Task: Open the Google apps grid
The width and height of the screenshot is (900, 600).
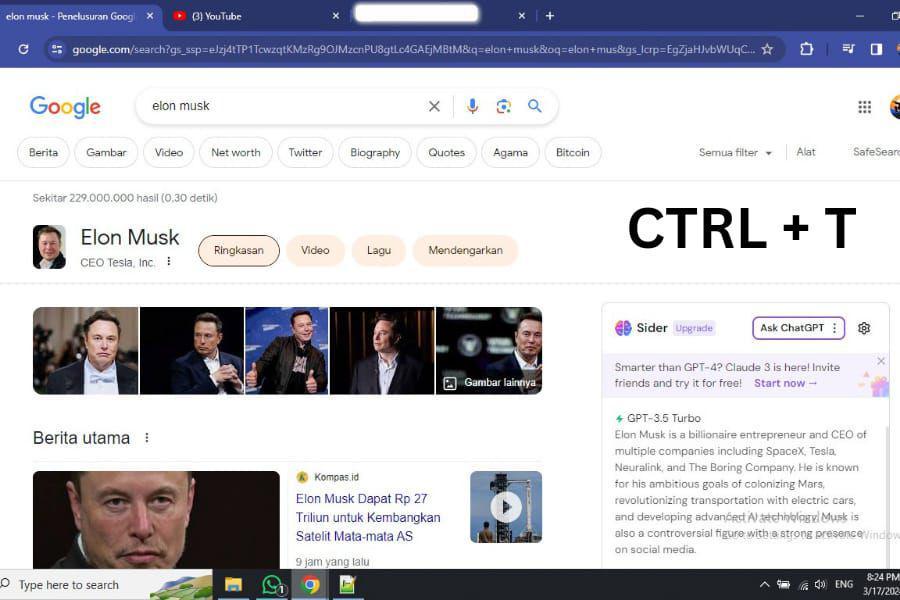Action: pyautogui.click(x=864, y=107)
